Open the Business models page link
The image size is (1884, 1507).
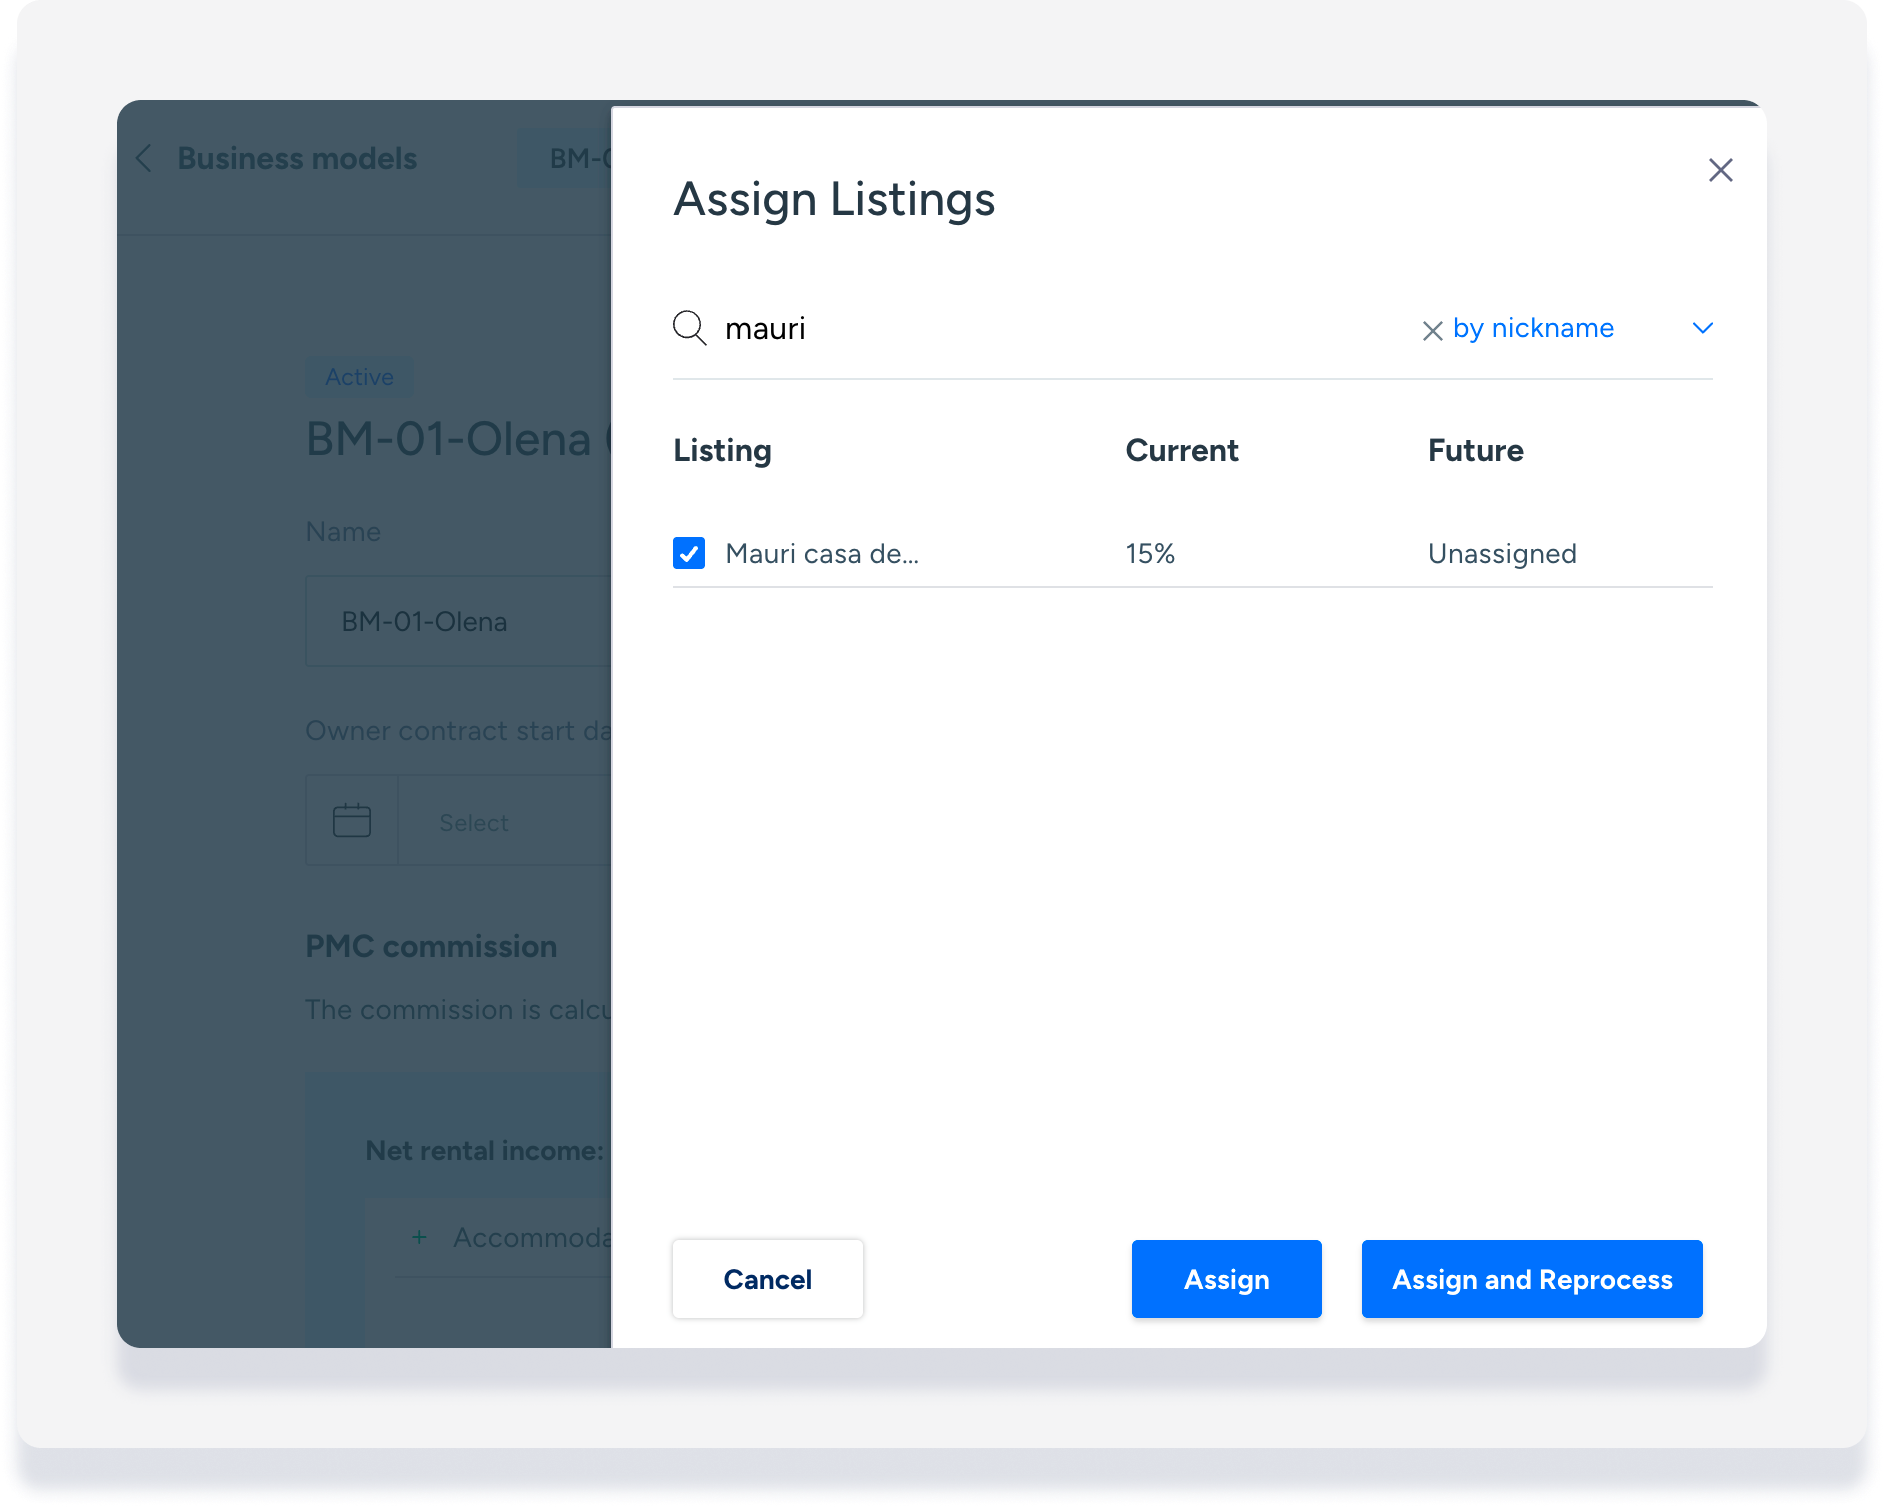click(297, 158)
